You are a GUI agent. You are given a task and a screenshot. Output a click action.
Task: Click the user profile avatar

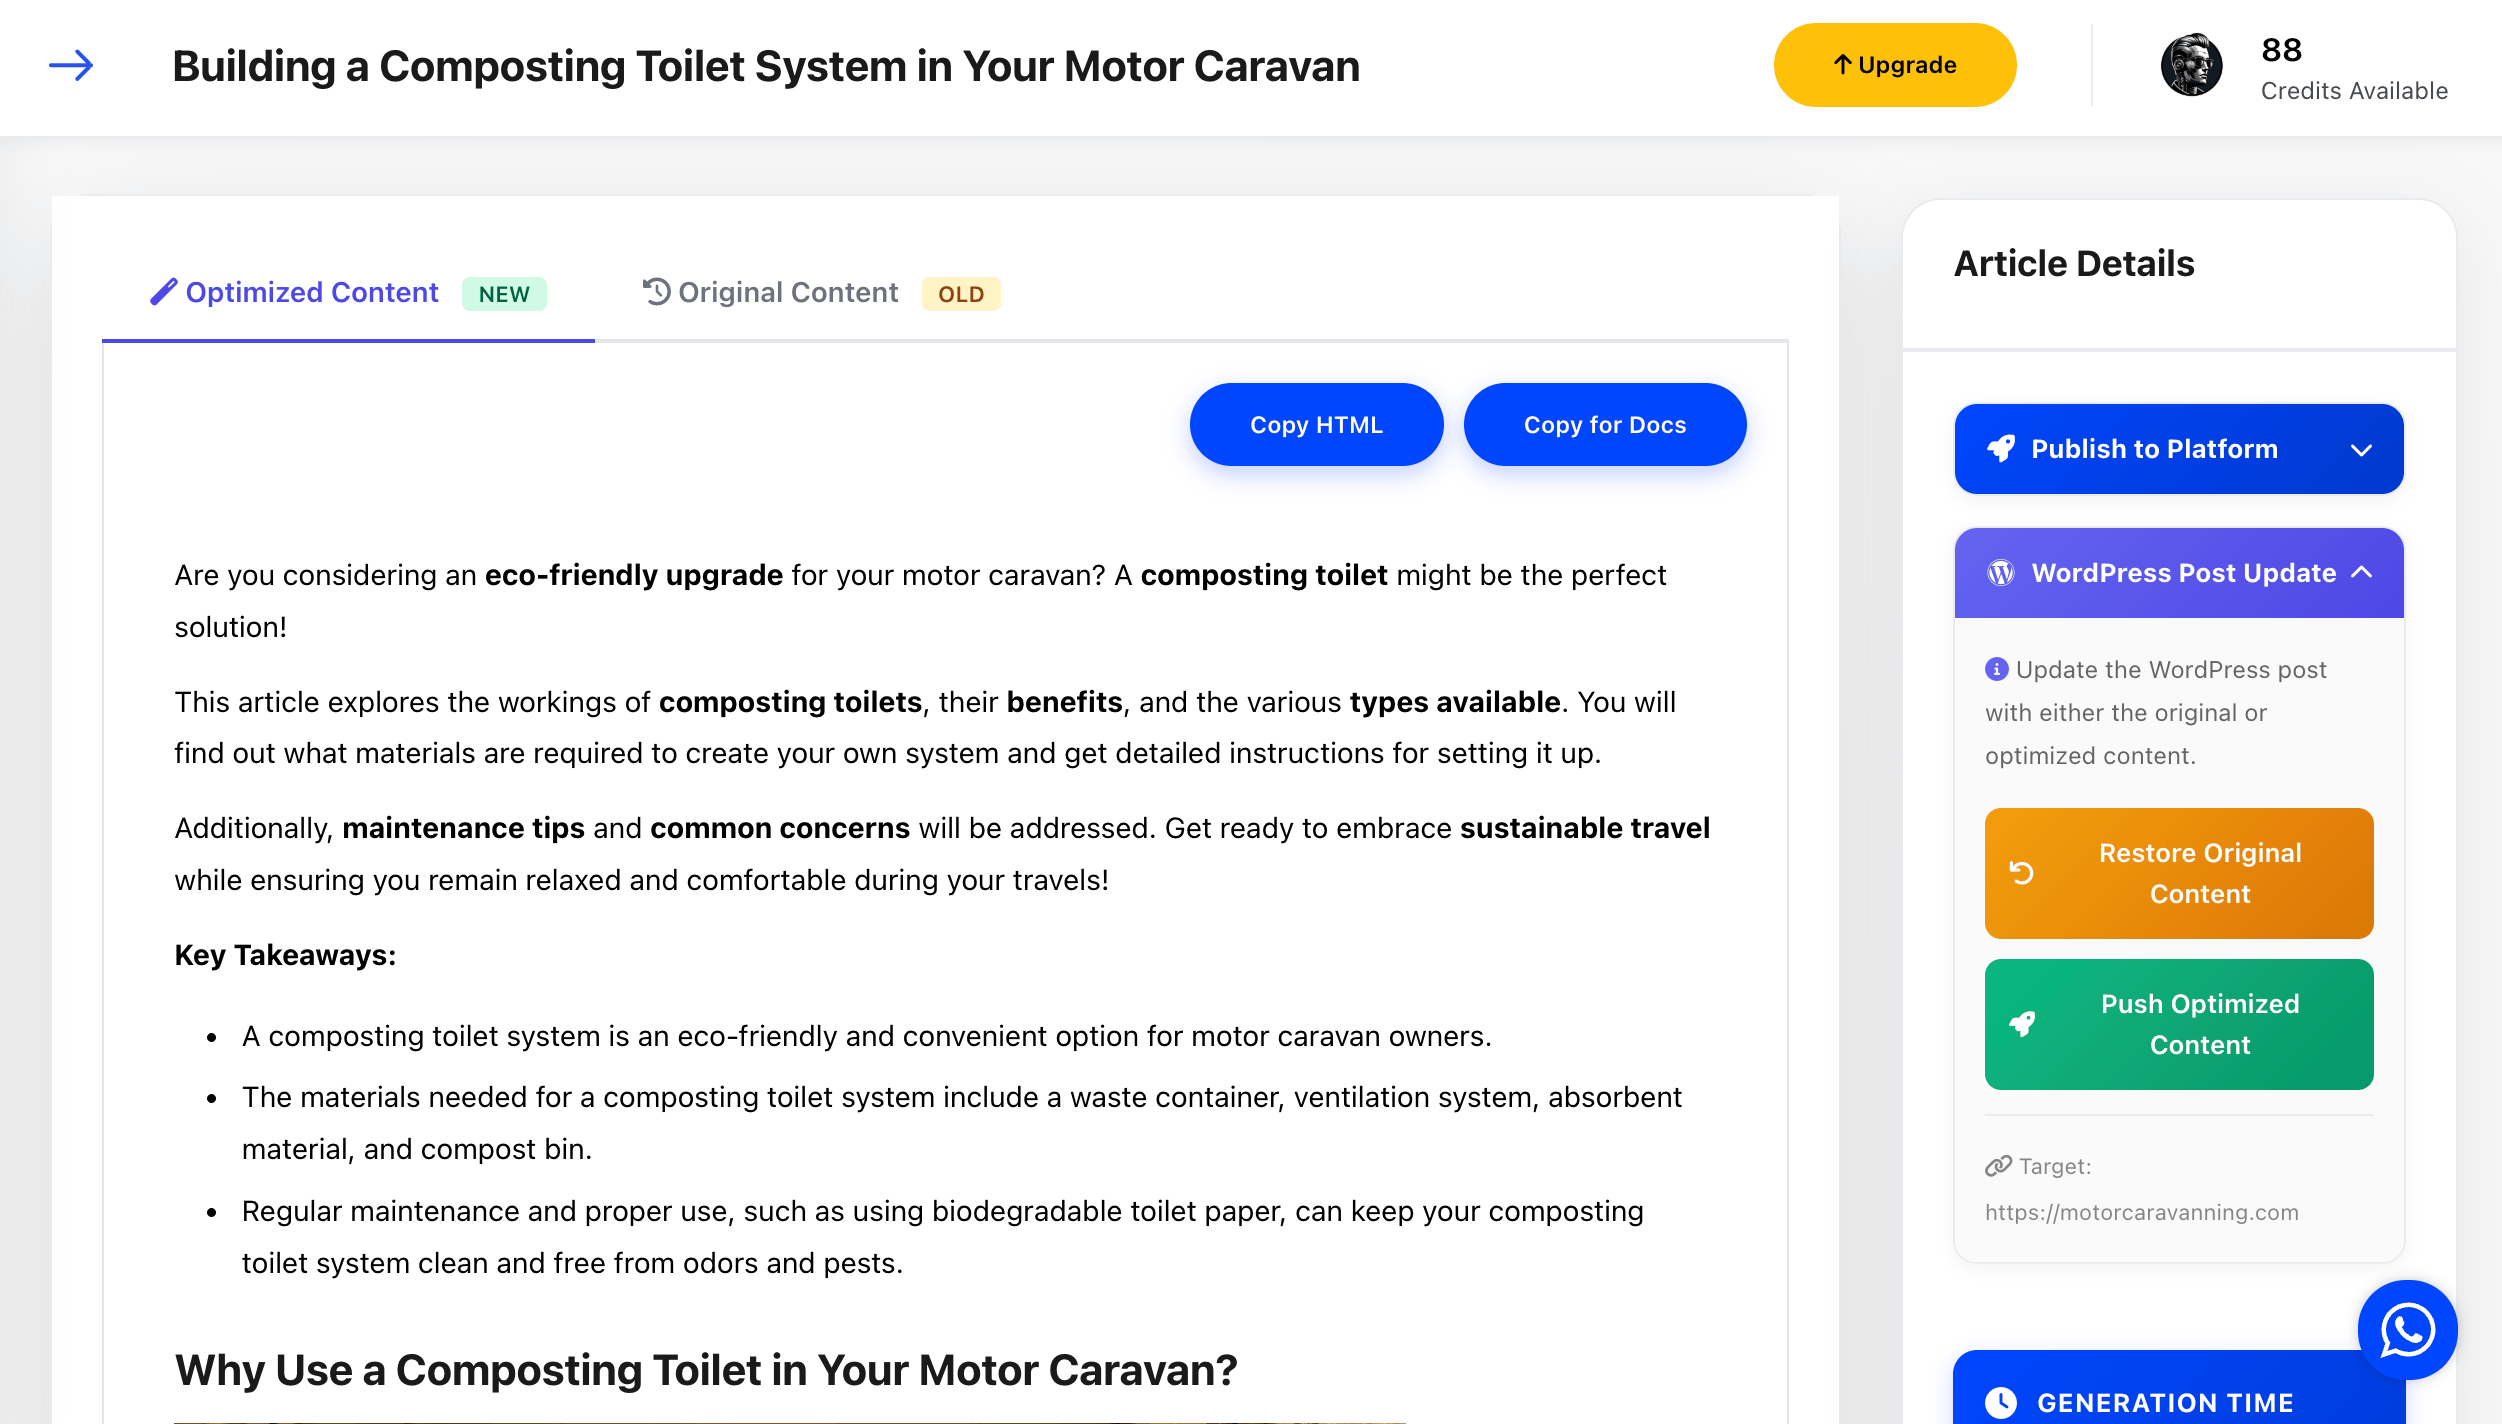point(2191,66)
